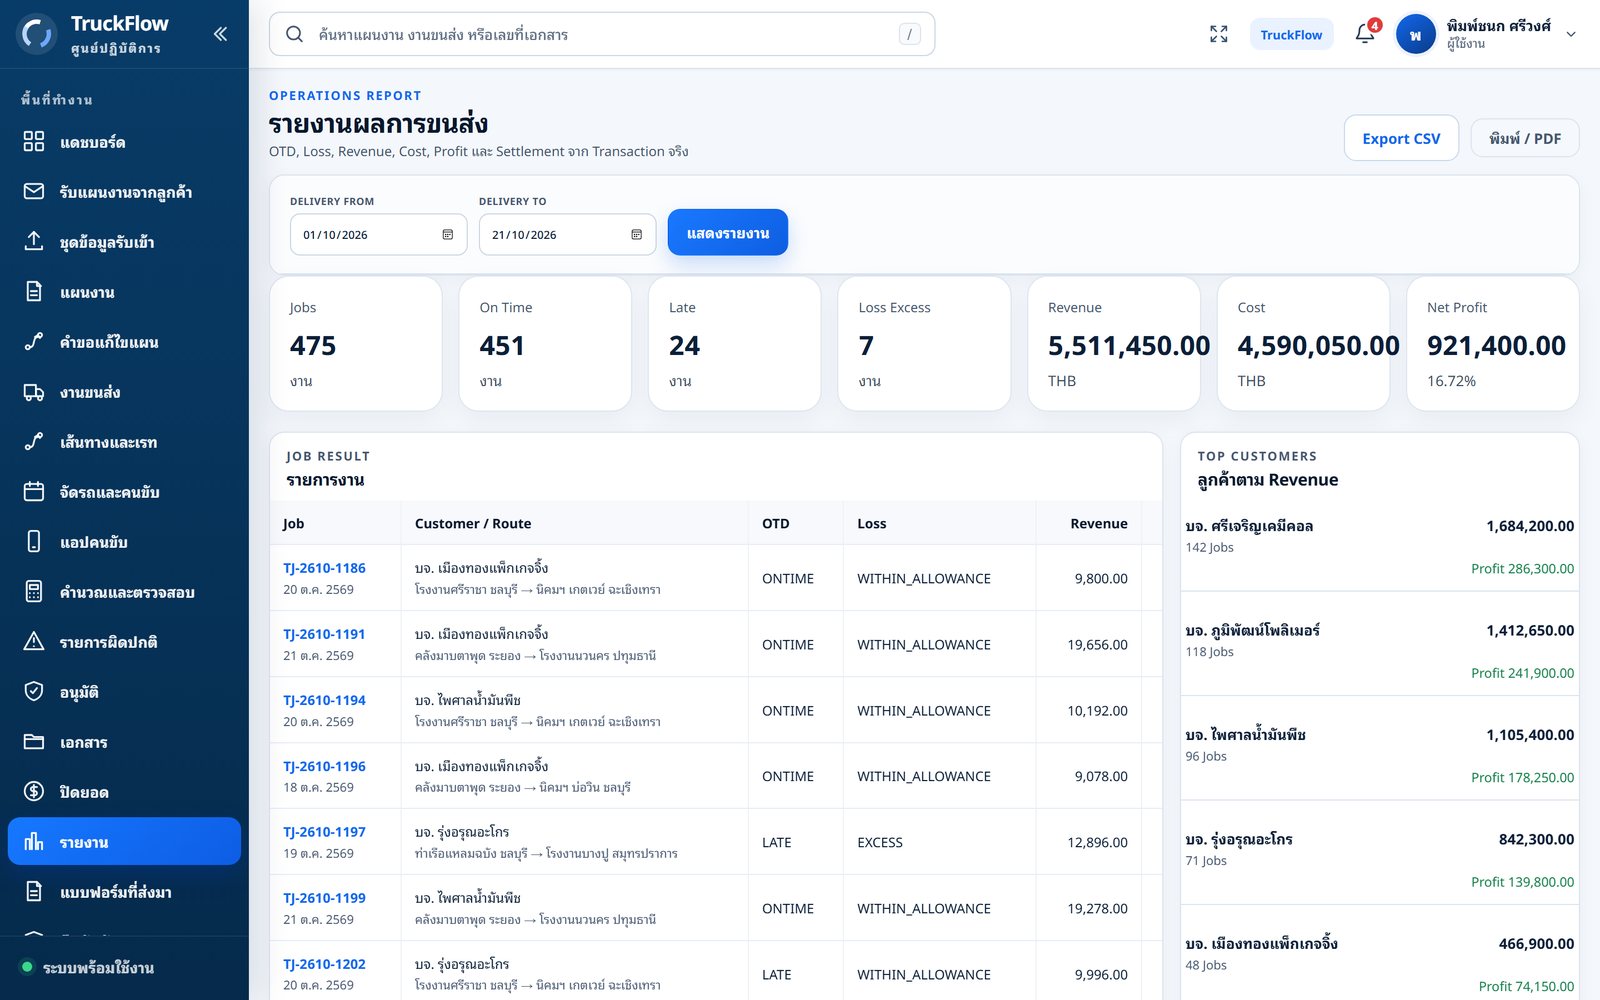This screenshot has width=1600, height=1000.
Task: Click the shield icon for อนุมัติ
Action: (34, 692)
